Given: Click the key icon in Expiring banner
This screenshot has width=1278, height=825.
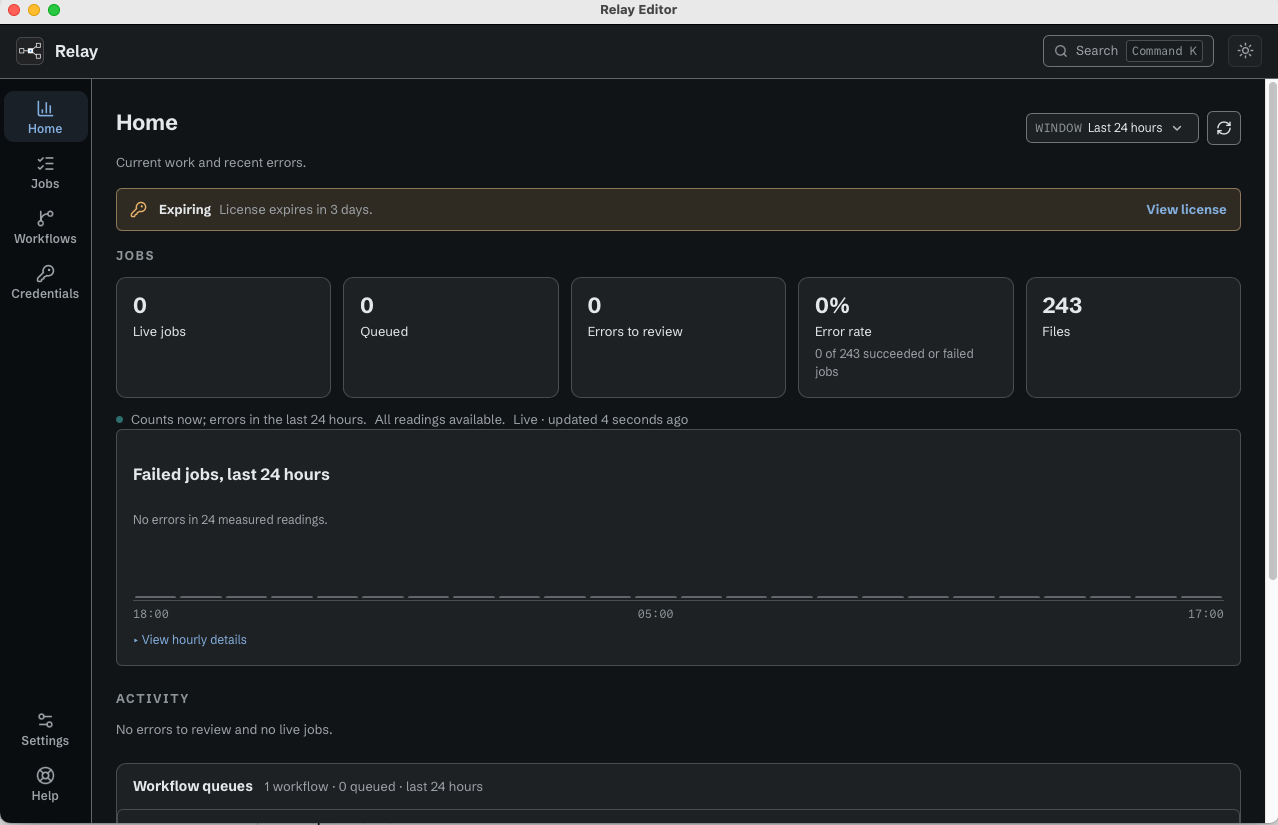Looking at the screenshot, I should (x=139, y=209).
